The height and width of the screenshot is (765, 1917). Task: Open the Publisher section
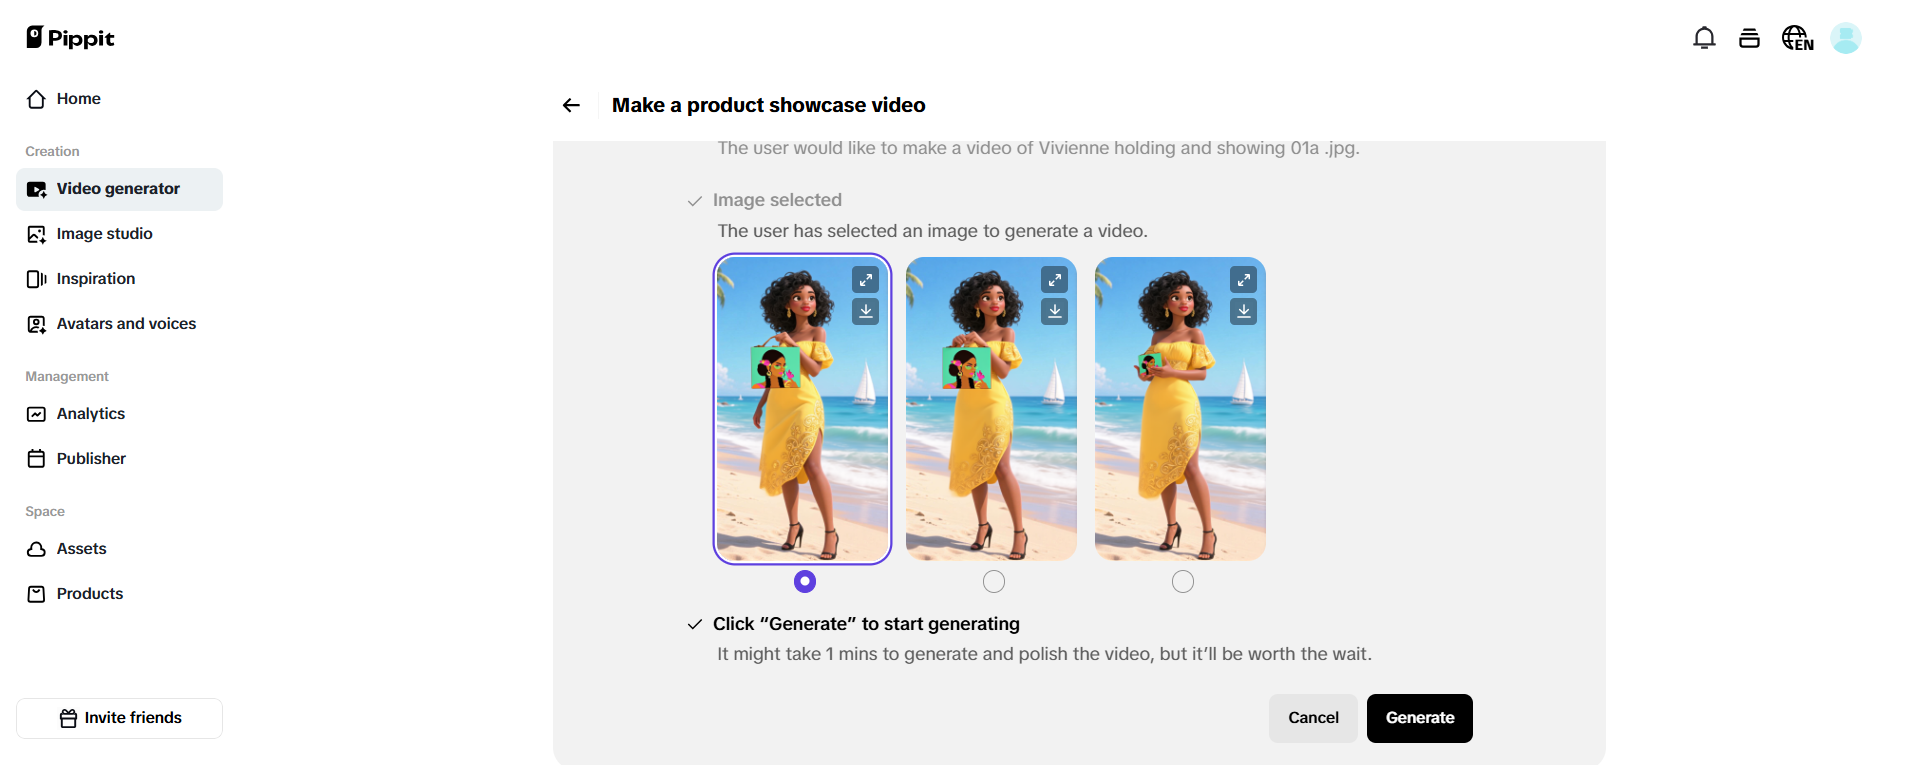pos(90,458)
